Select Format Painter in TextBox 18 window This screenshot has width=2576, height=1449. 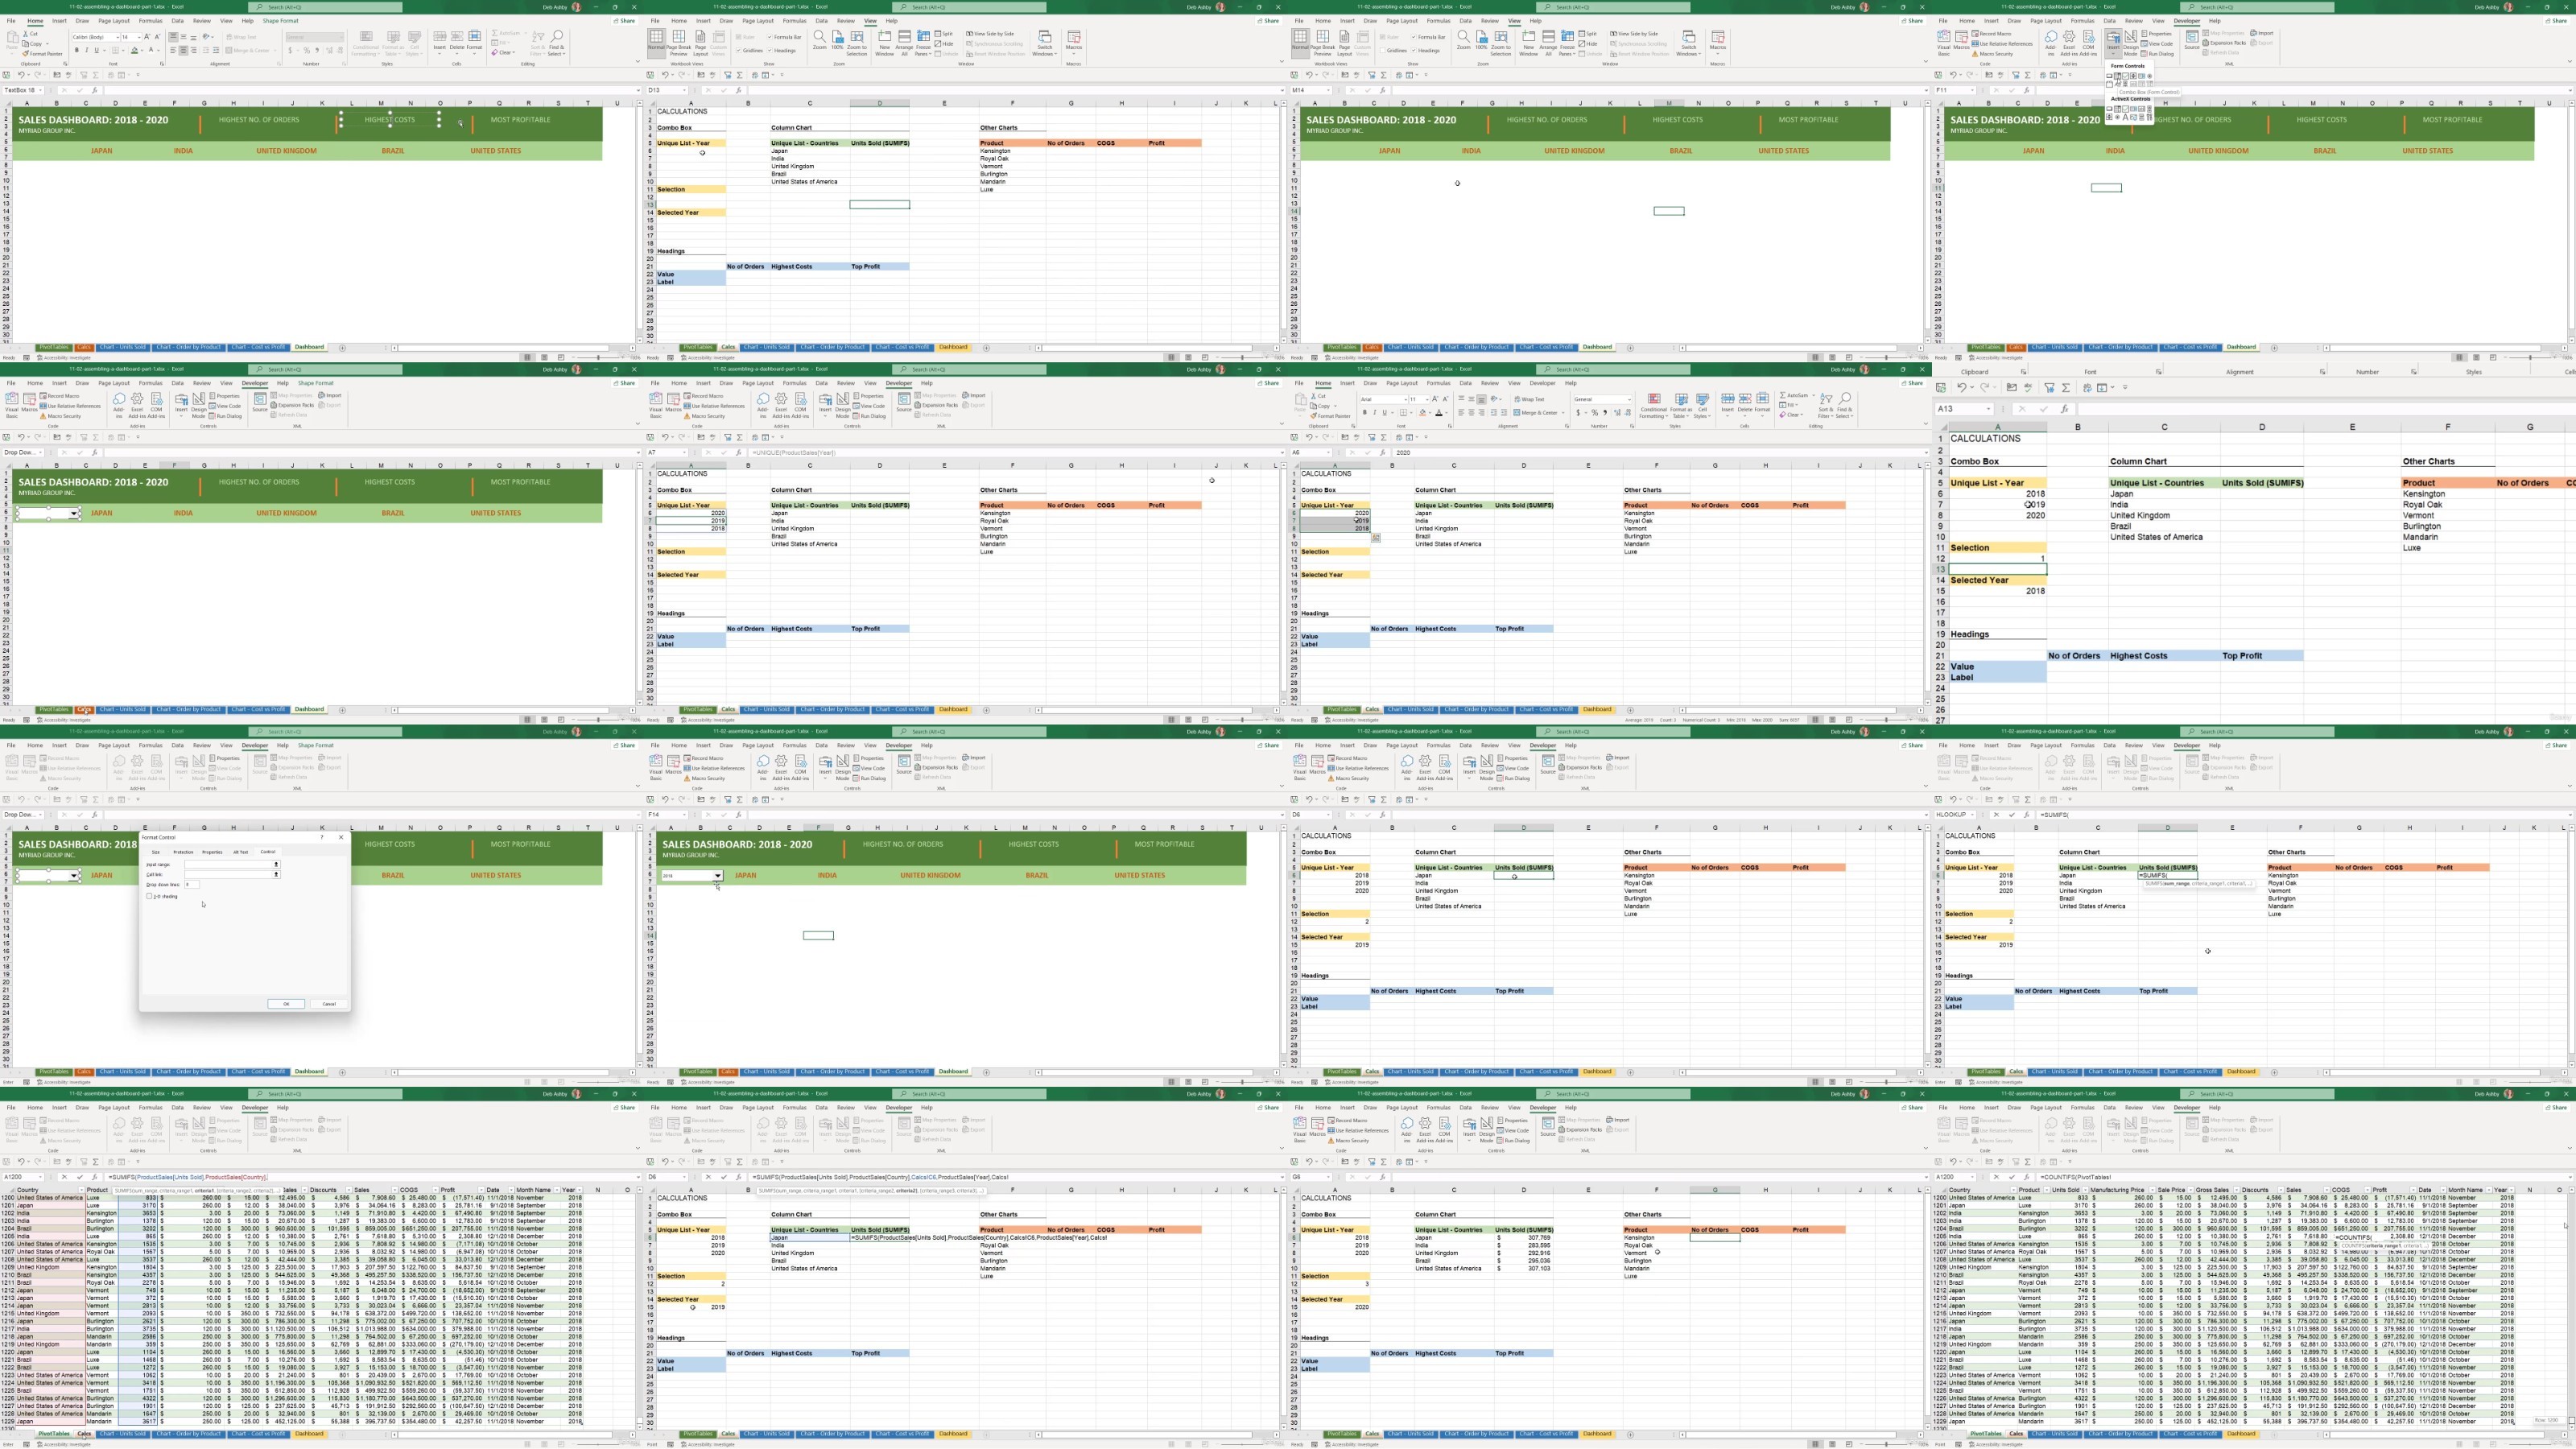tap(43, 54)
